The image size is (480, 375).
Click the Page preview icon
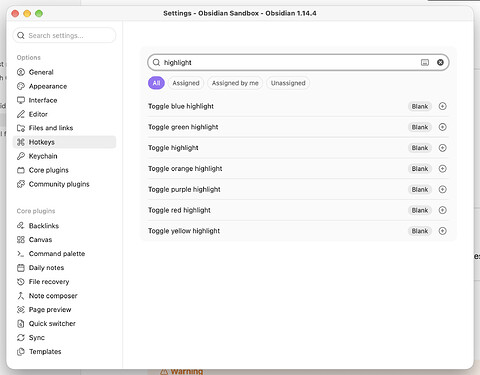point(21,310)
